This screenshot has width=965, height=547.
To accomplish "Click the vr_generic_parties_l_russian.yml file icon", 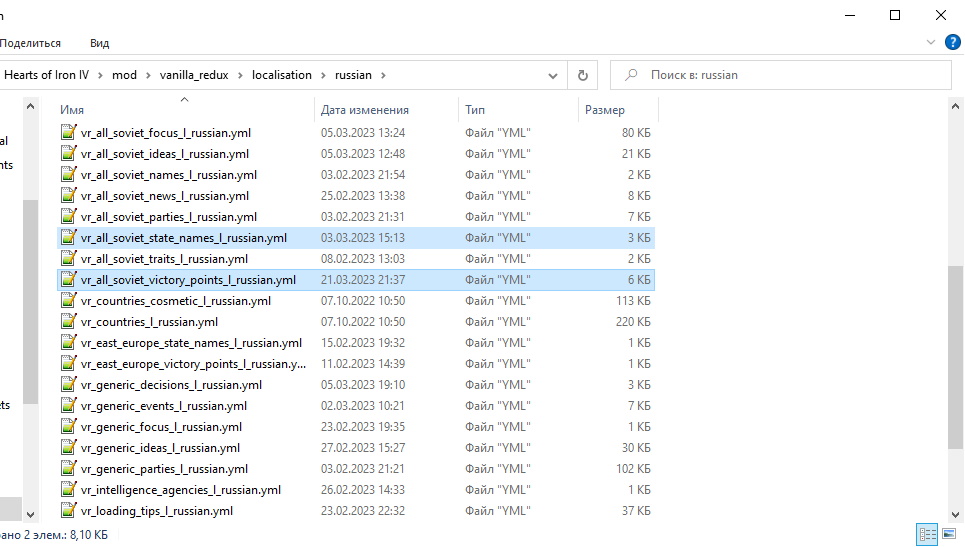I will point(69,468).
